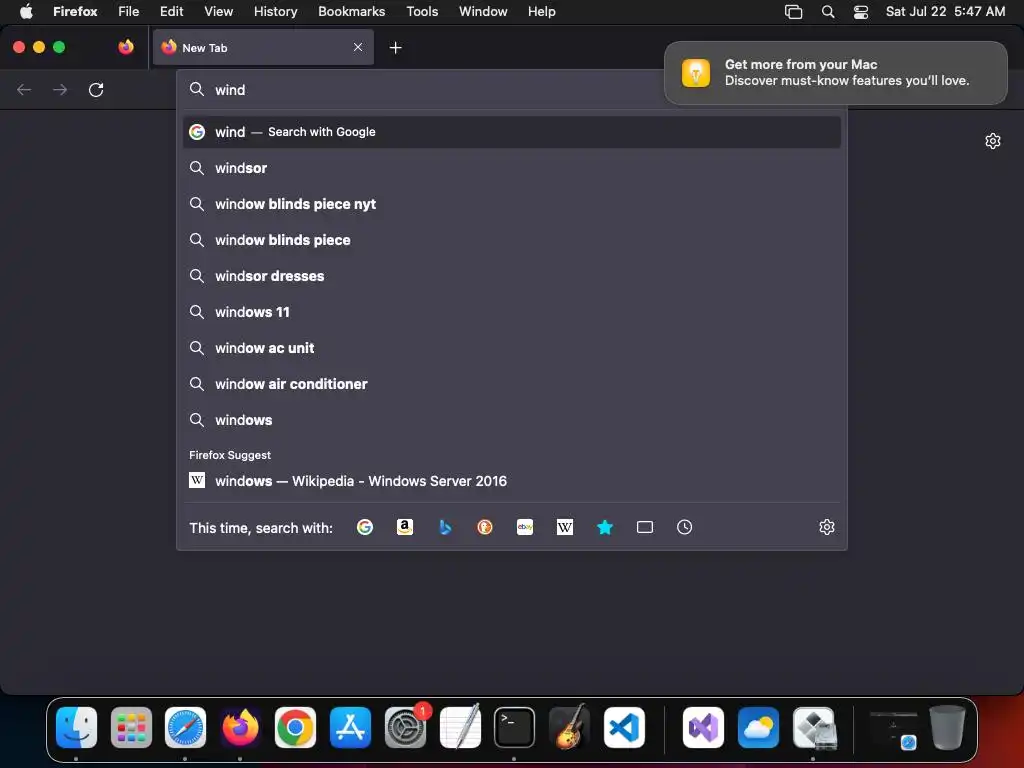The image size is (1024, 768).
Task: Choose 'wind — Search with Google' result
Action: (512, 132)
